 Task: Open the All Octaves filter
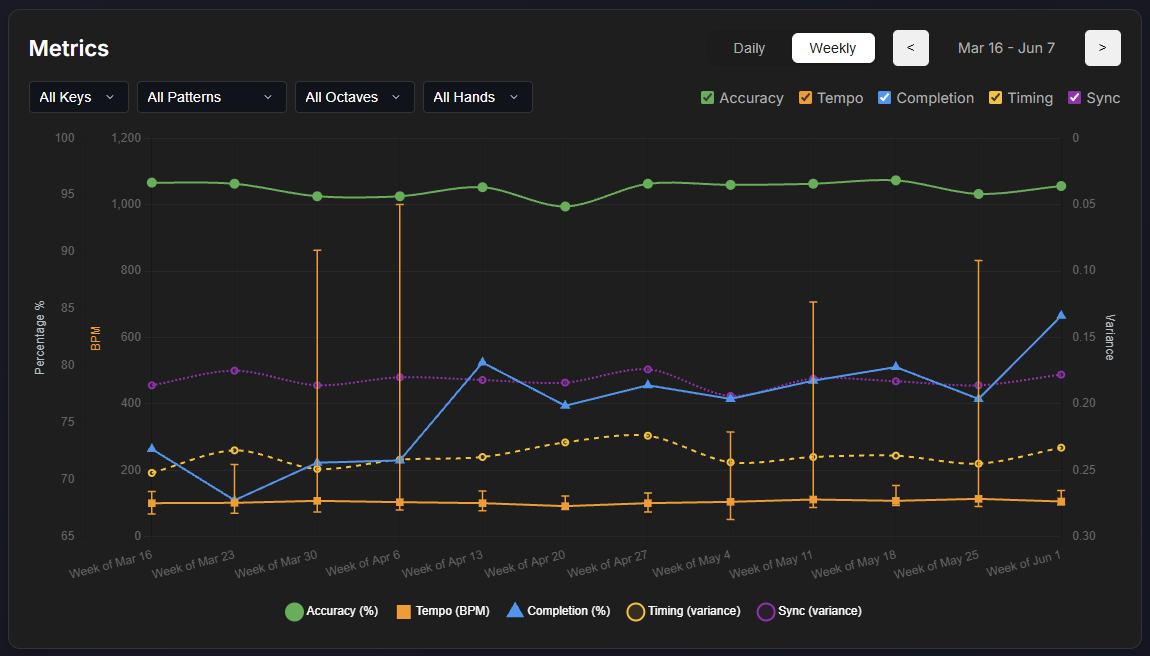click(x=354, y=97)
